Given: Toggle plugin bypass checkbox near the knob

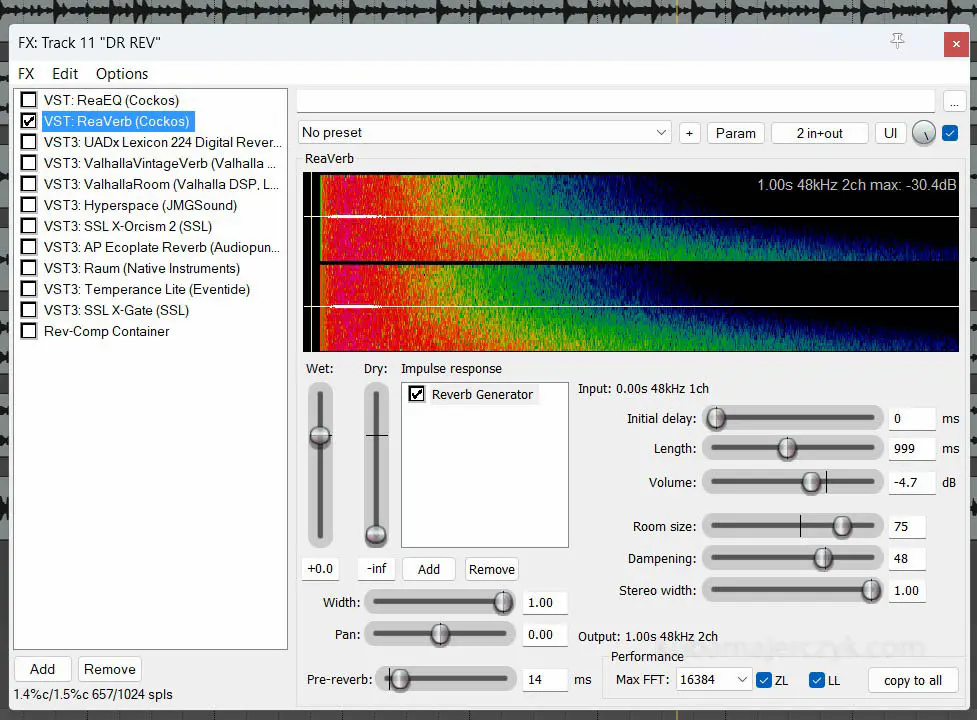Looking at the screenshot, I should (950, 133).
